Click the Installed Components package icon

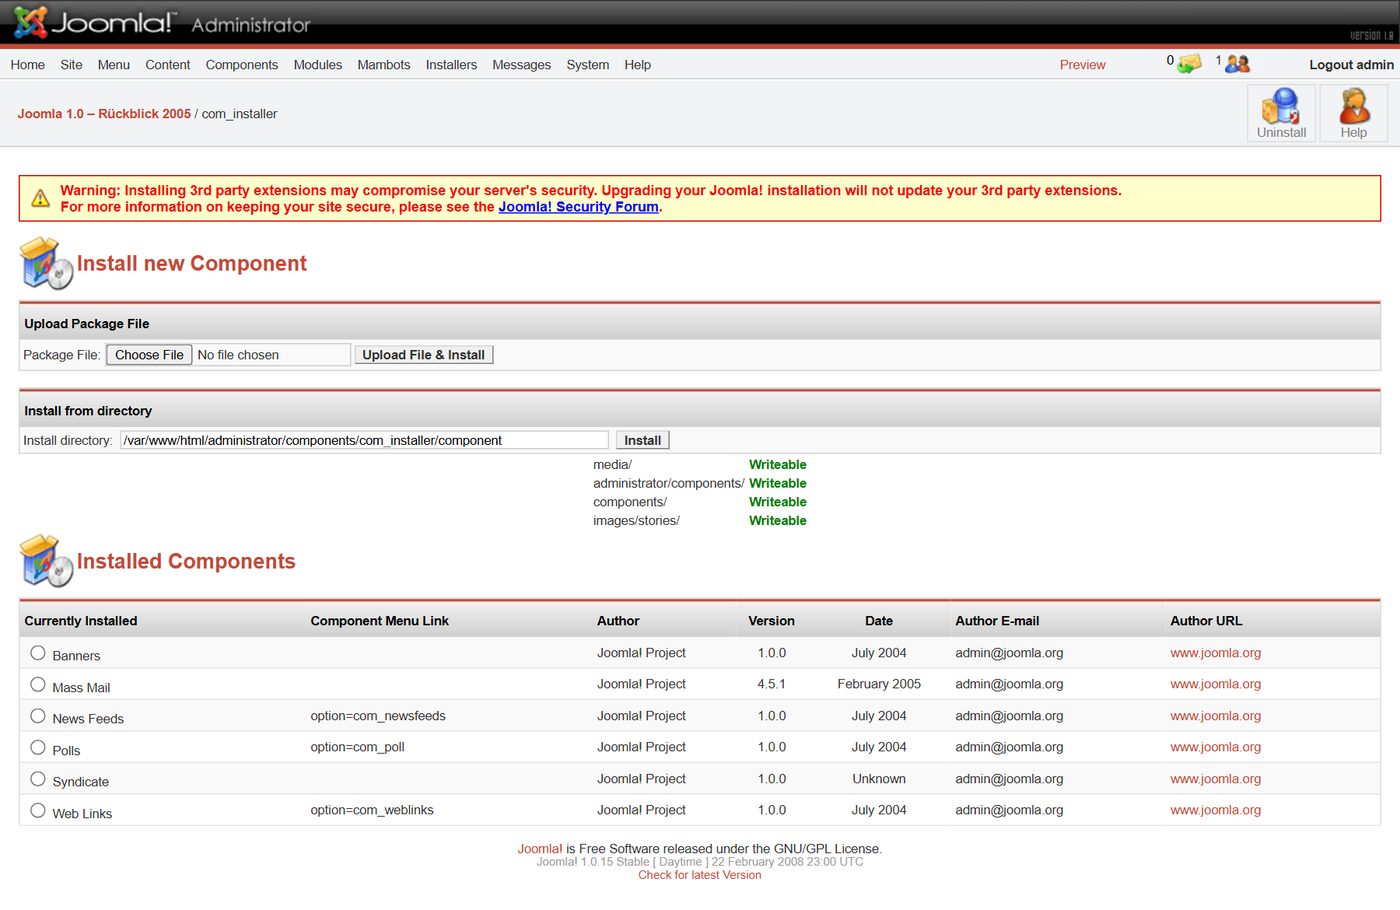click(x=46, y=561)
